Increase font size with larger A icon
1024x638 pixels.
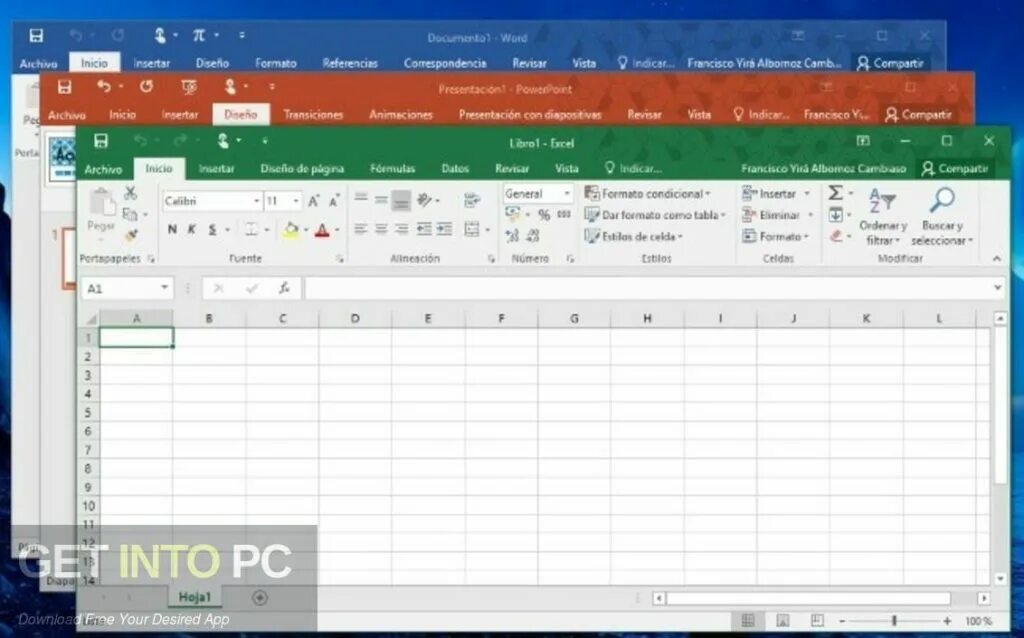click(x=313, y=201)
